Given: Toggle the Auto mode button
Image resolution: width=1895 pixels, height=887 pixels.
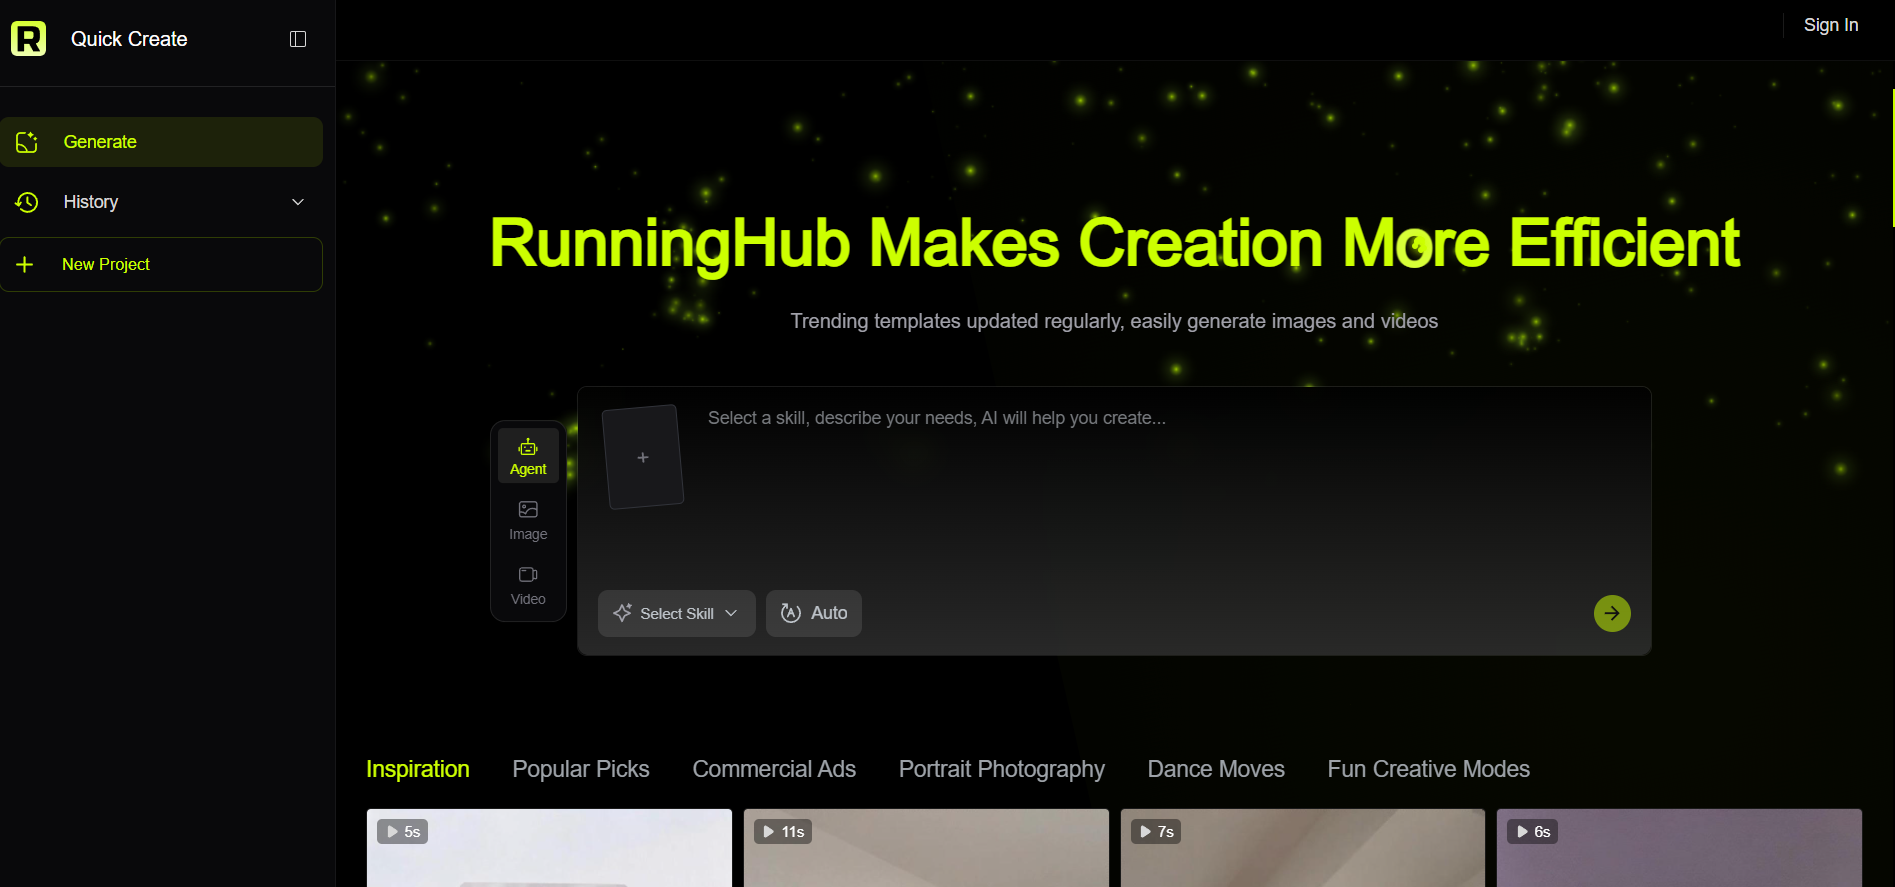Looking at the screenshot, I should pos(814,613).
